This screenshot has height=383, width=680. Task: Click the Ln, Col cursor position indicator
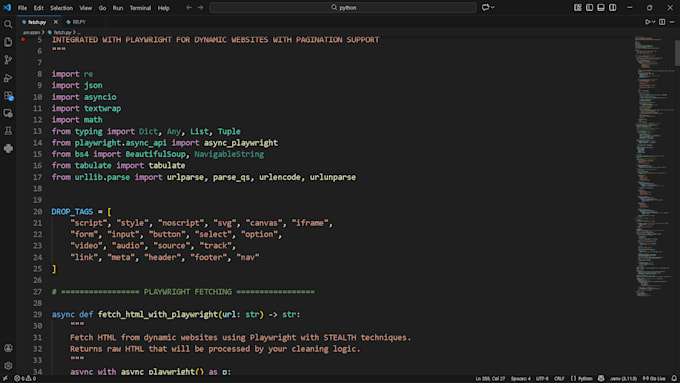point(490,379)
